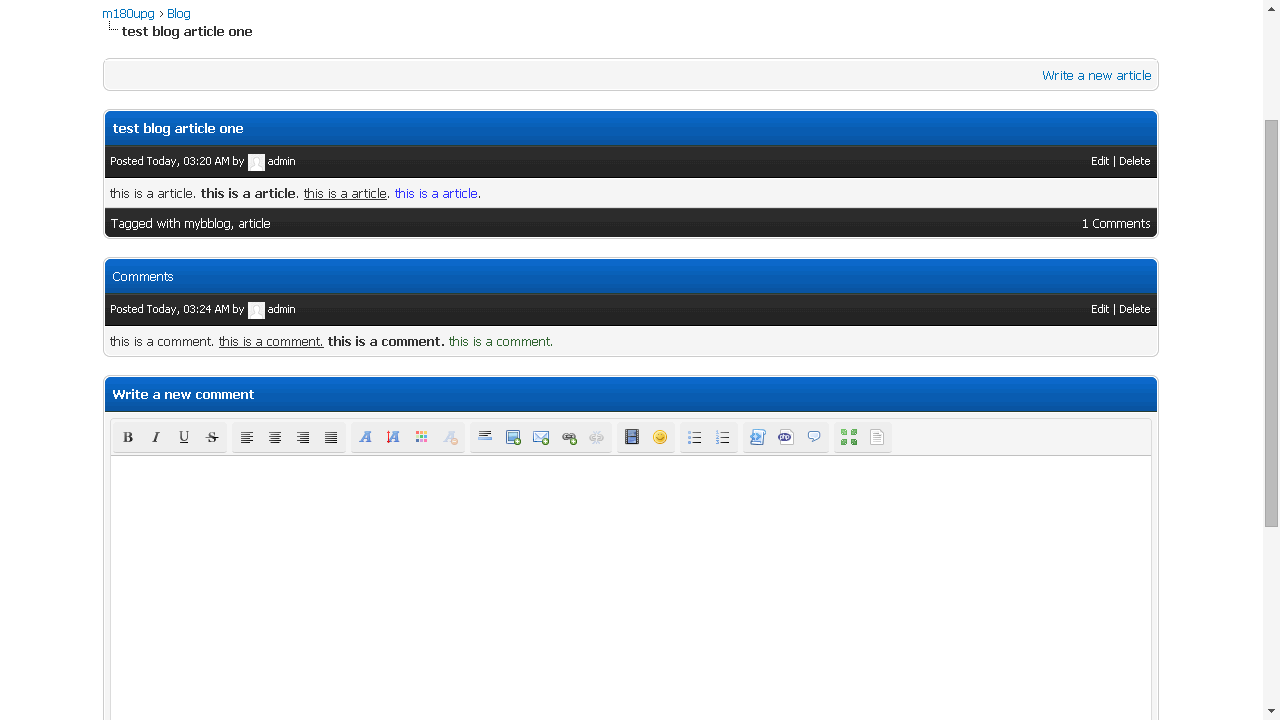Viewport: 1280px width, 720px height.
Task: Click admin avatar beside the comment author
Action: point(256,310)
